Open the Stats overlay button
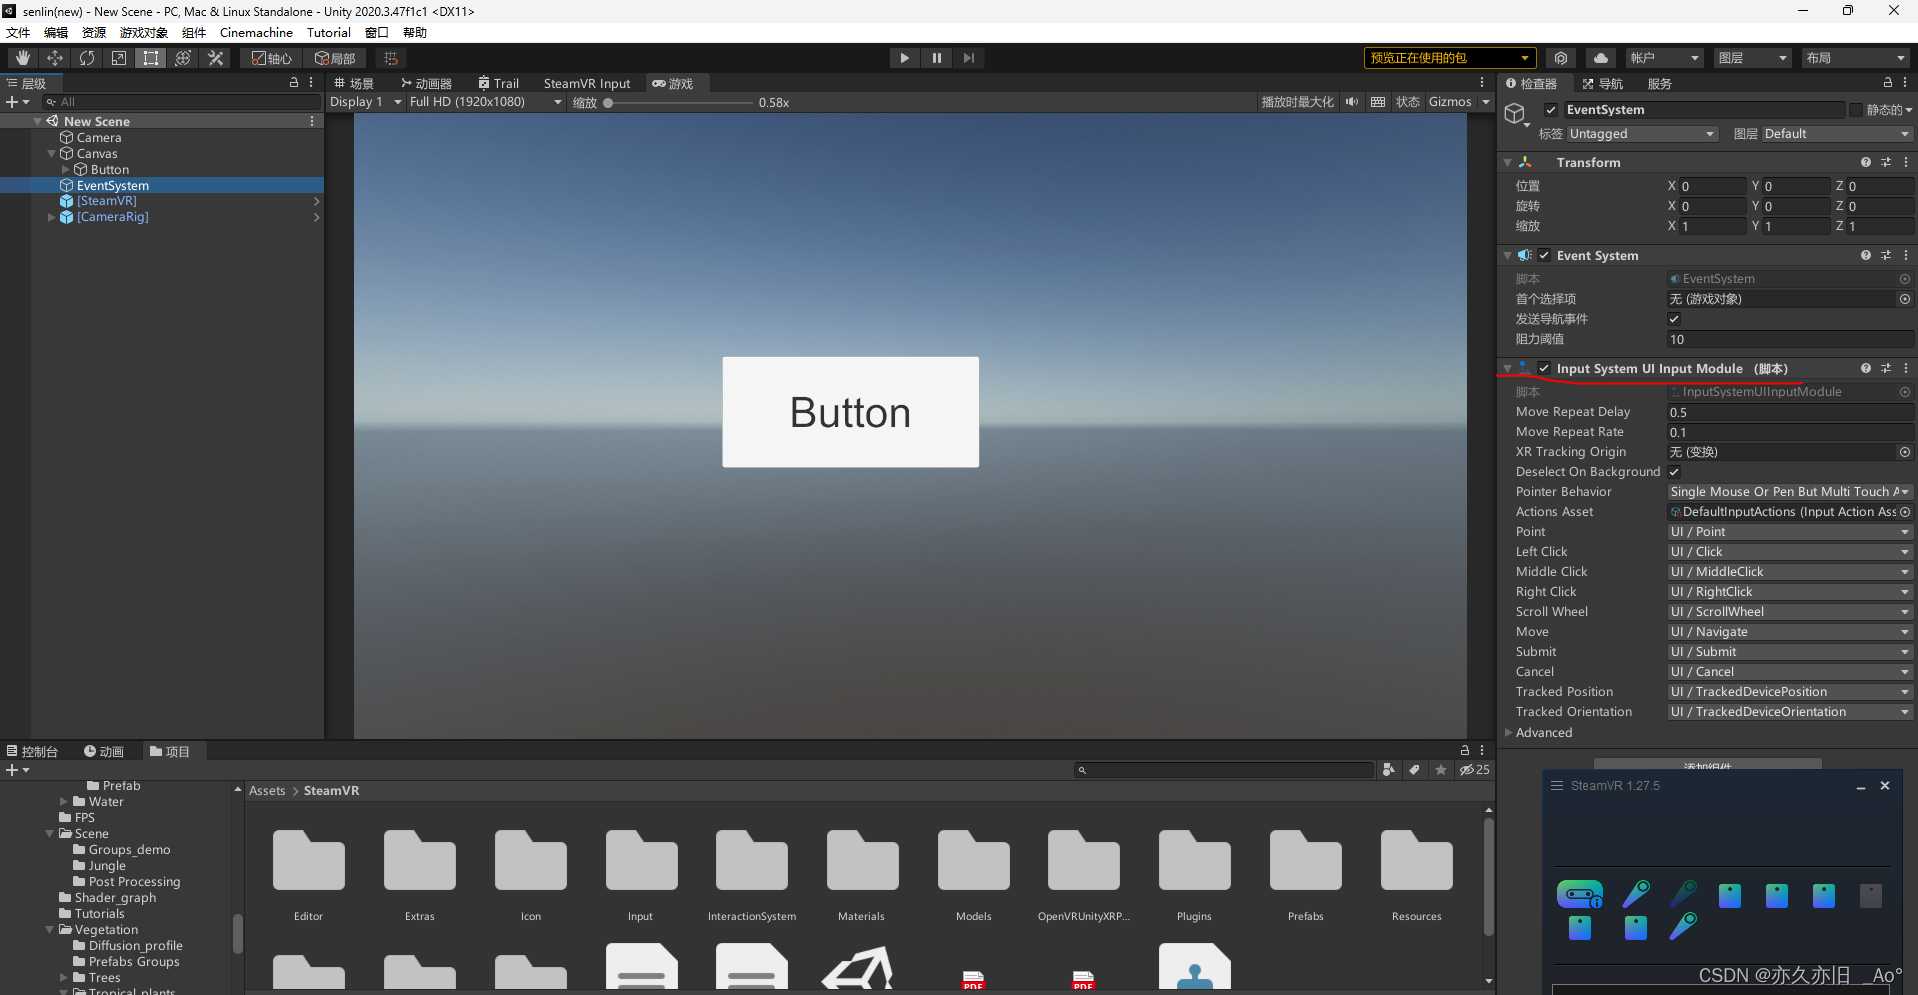 (x=1407, y=102)
